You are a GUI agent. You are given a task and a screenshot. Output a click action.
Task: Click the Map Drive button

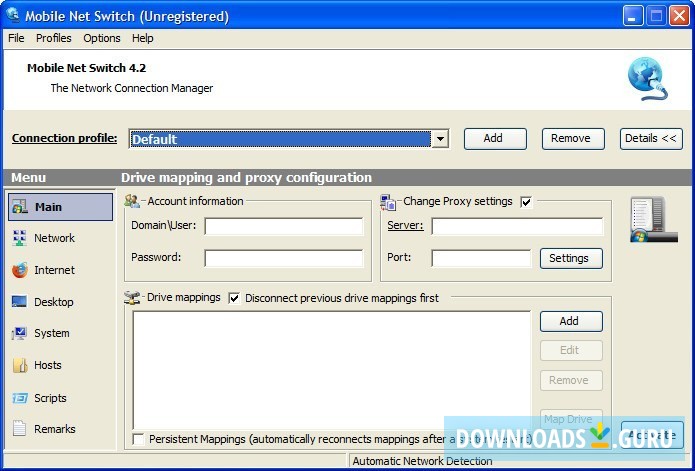(x=571, y=419)
